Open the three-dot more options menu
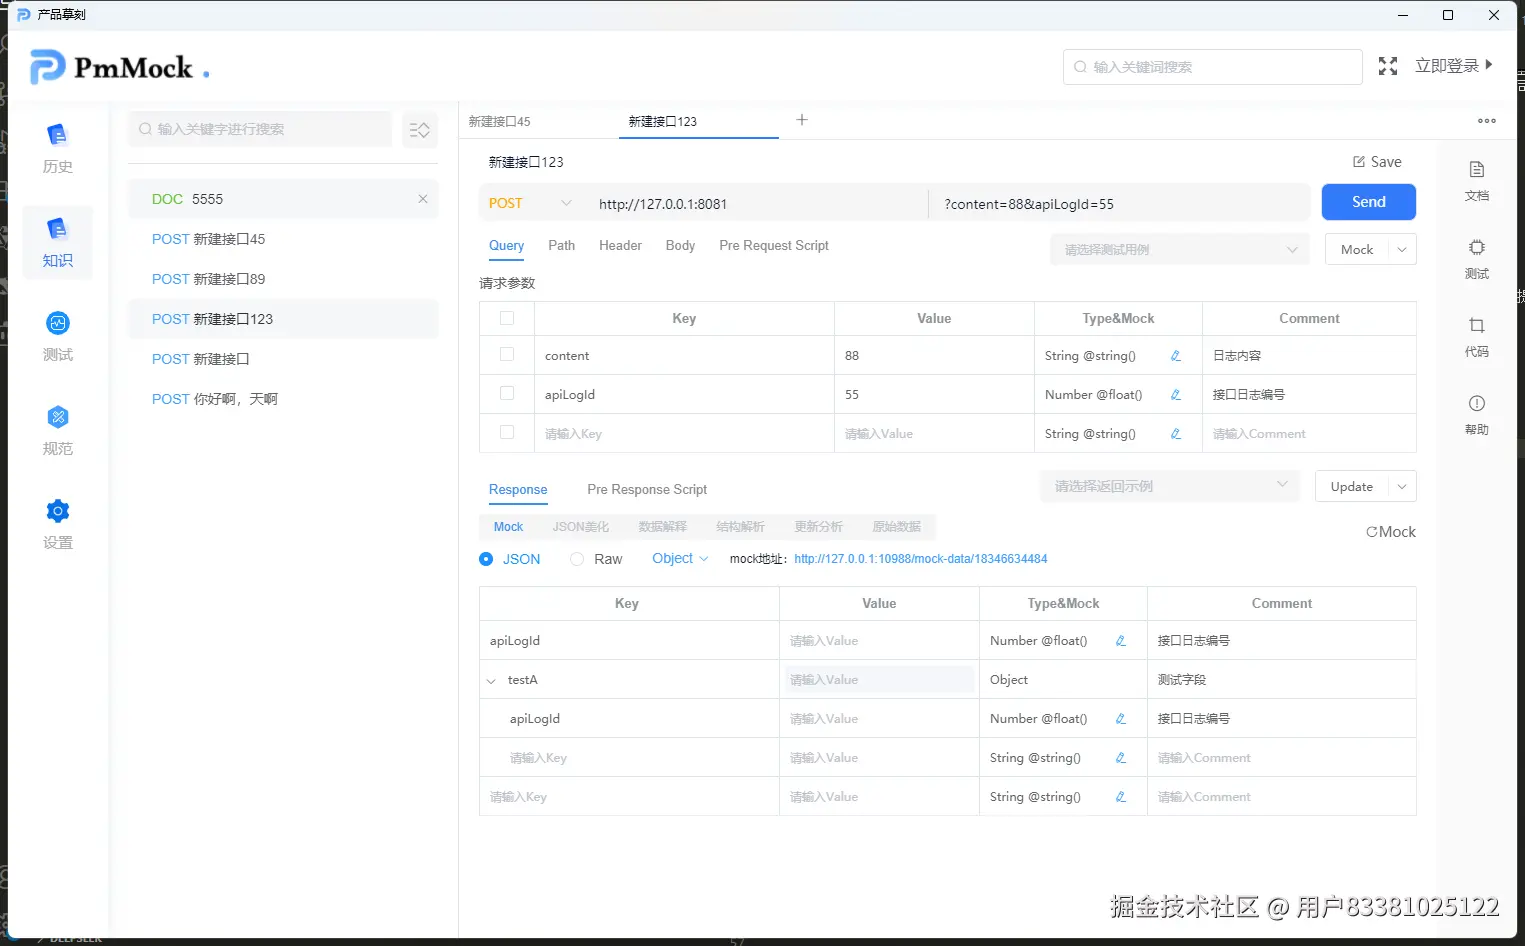1525x946 pixels. 1487,121
